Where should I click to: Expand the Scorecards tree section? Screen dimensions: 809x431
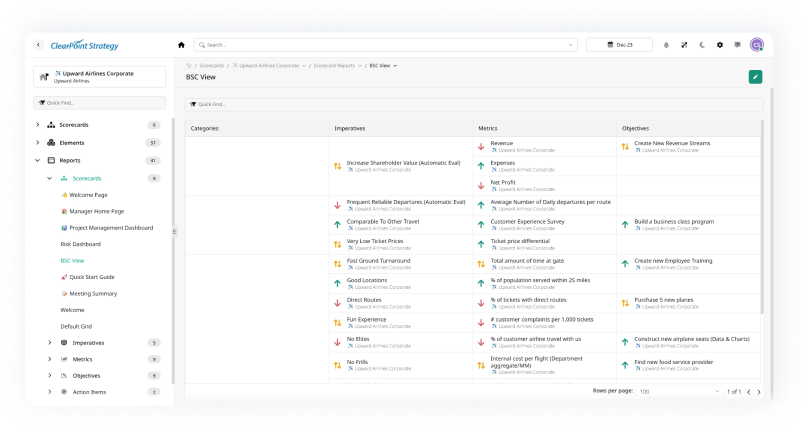[x=37, y=125]
